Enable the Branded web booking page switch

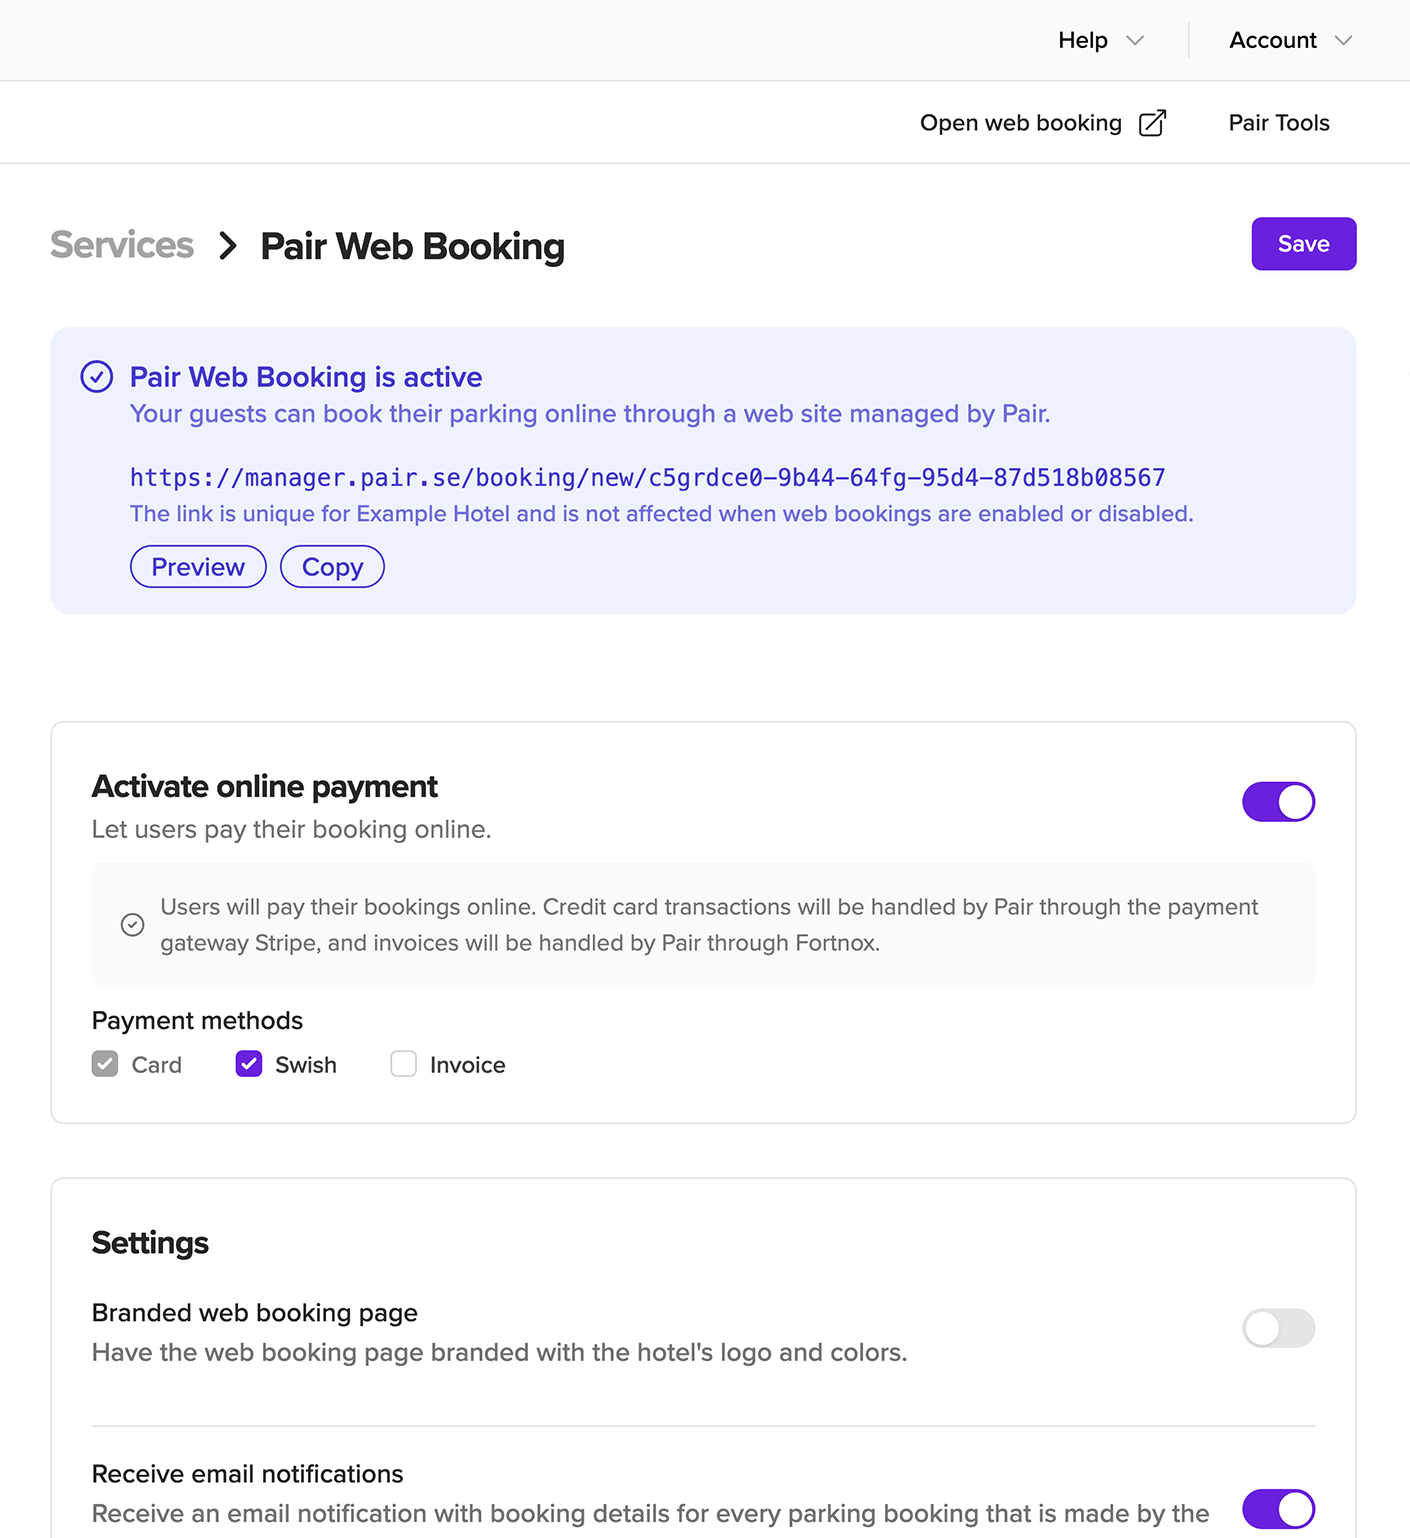point(1278,1328)
